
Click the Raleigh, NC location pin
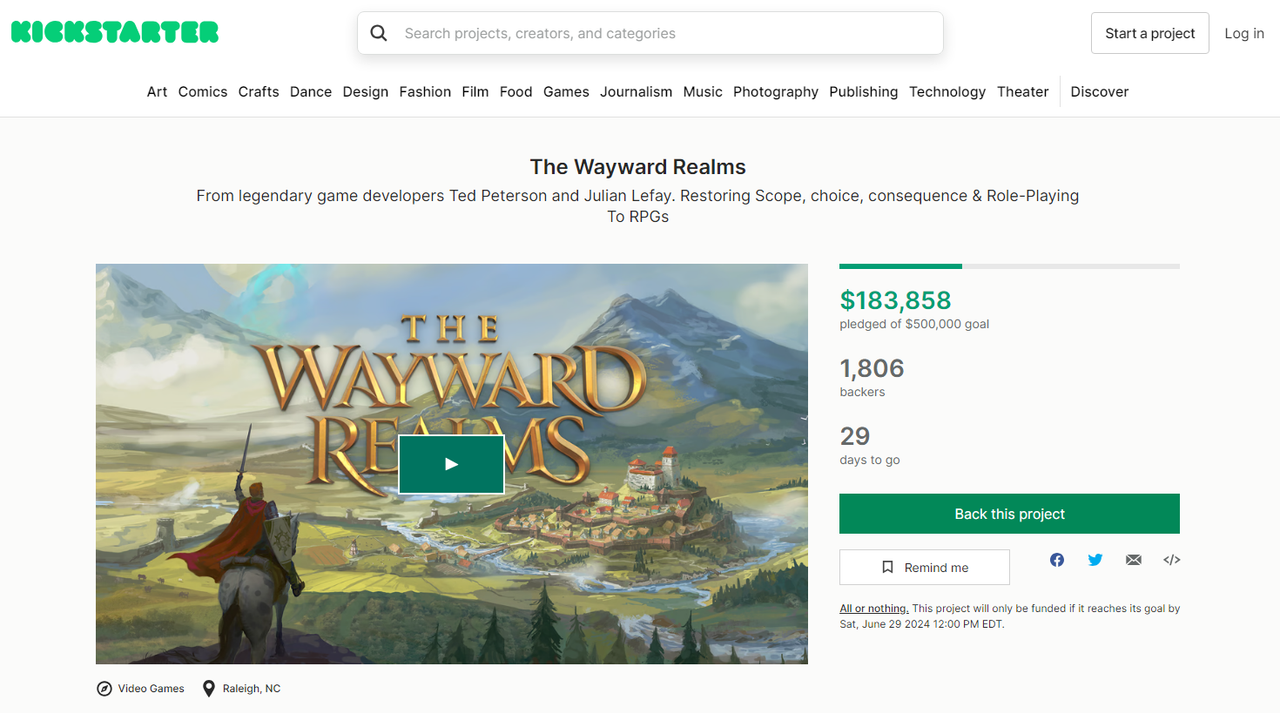pyautogui.click(x=209, y=689)
